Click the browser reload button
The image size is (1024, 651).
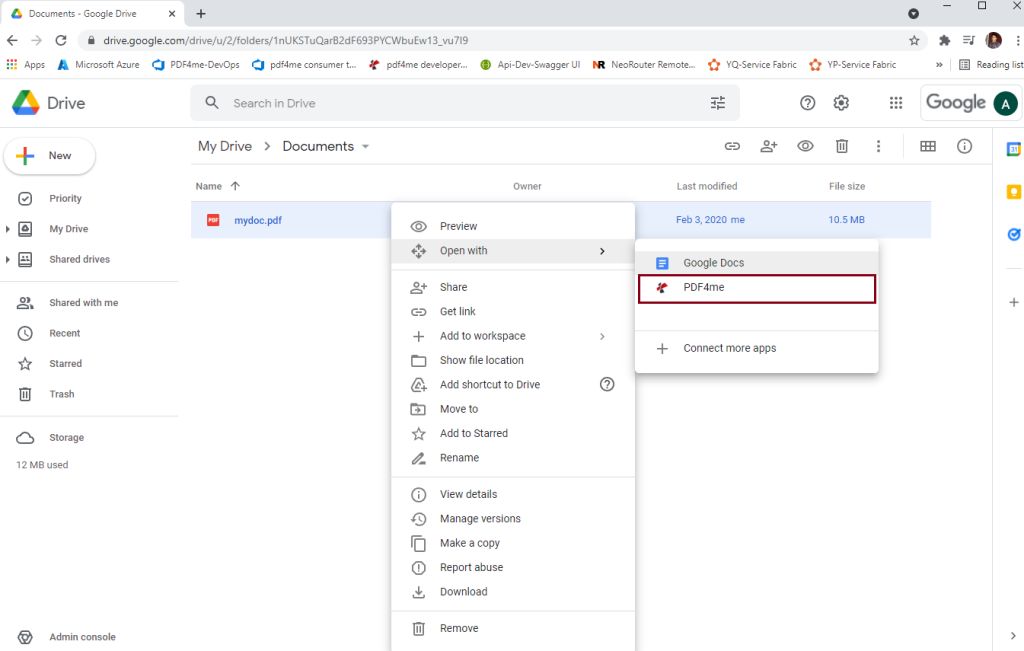click(61, 40)
